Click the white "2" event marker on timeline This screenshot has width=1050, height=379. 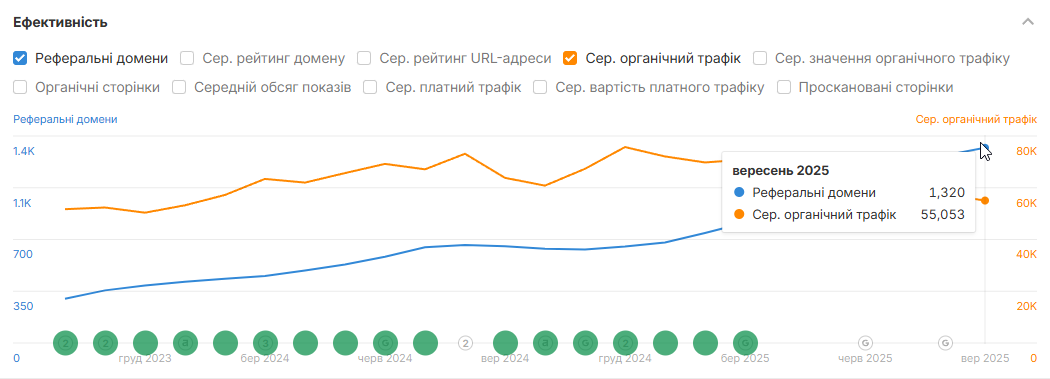(x=465, y=343)
